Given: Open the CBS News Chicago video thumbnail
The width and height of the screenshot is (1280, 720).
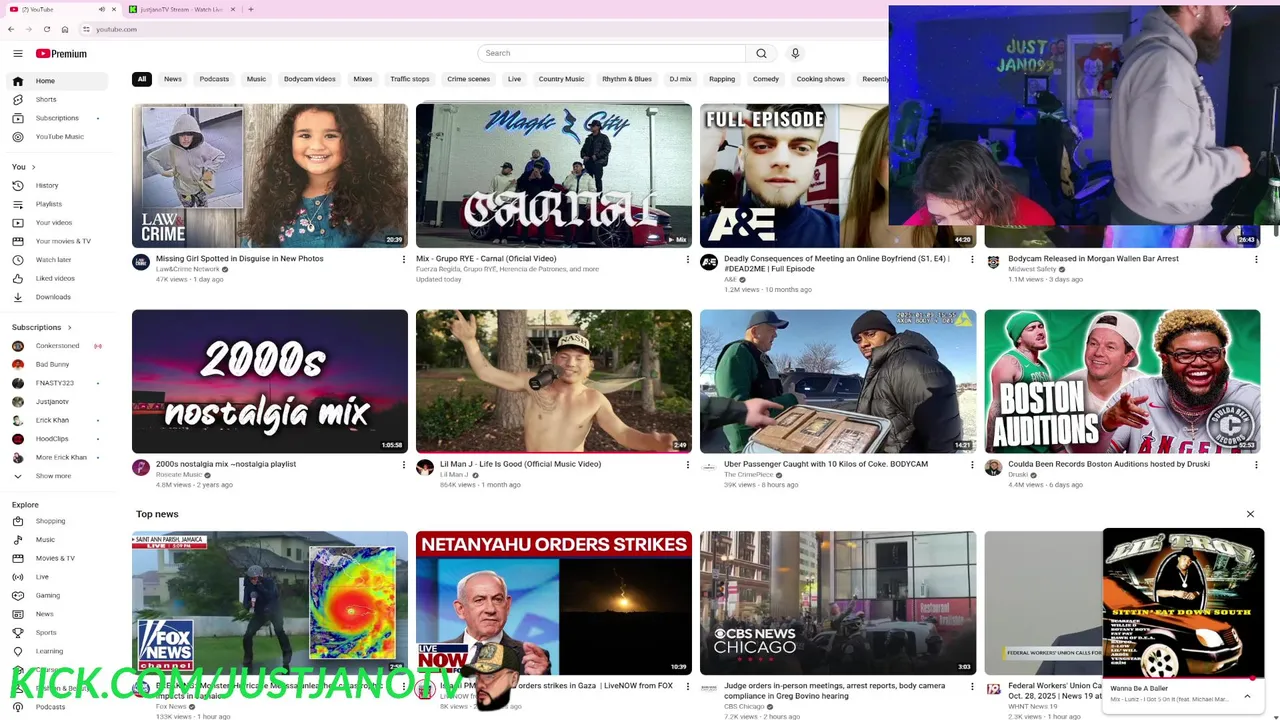Looking at the screenshot, I should tap(838, 603).
